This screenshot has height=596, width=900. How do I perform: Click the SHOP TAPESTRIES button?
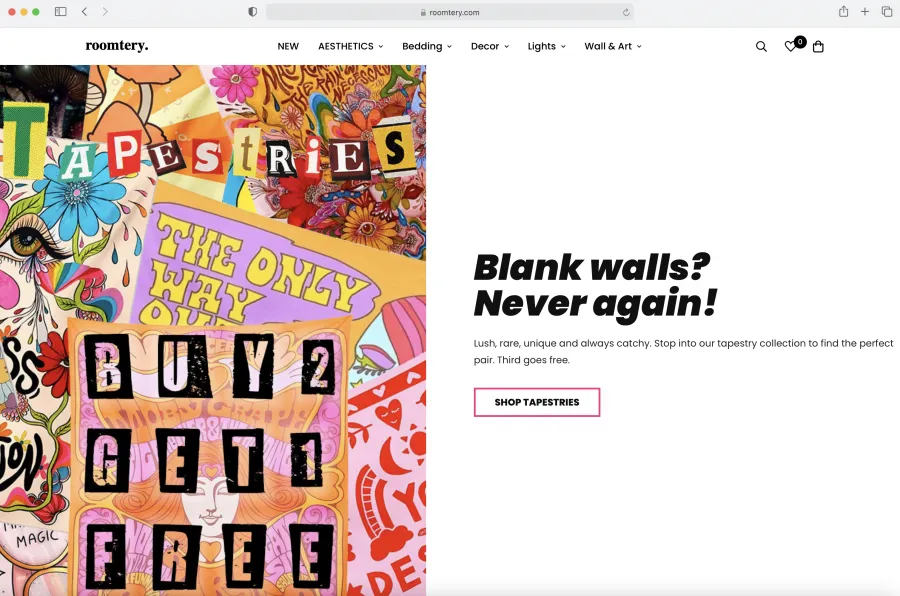pos(537,402)
